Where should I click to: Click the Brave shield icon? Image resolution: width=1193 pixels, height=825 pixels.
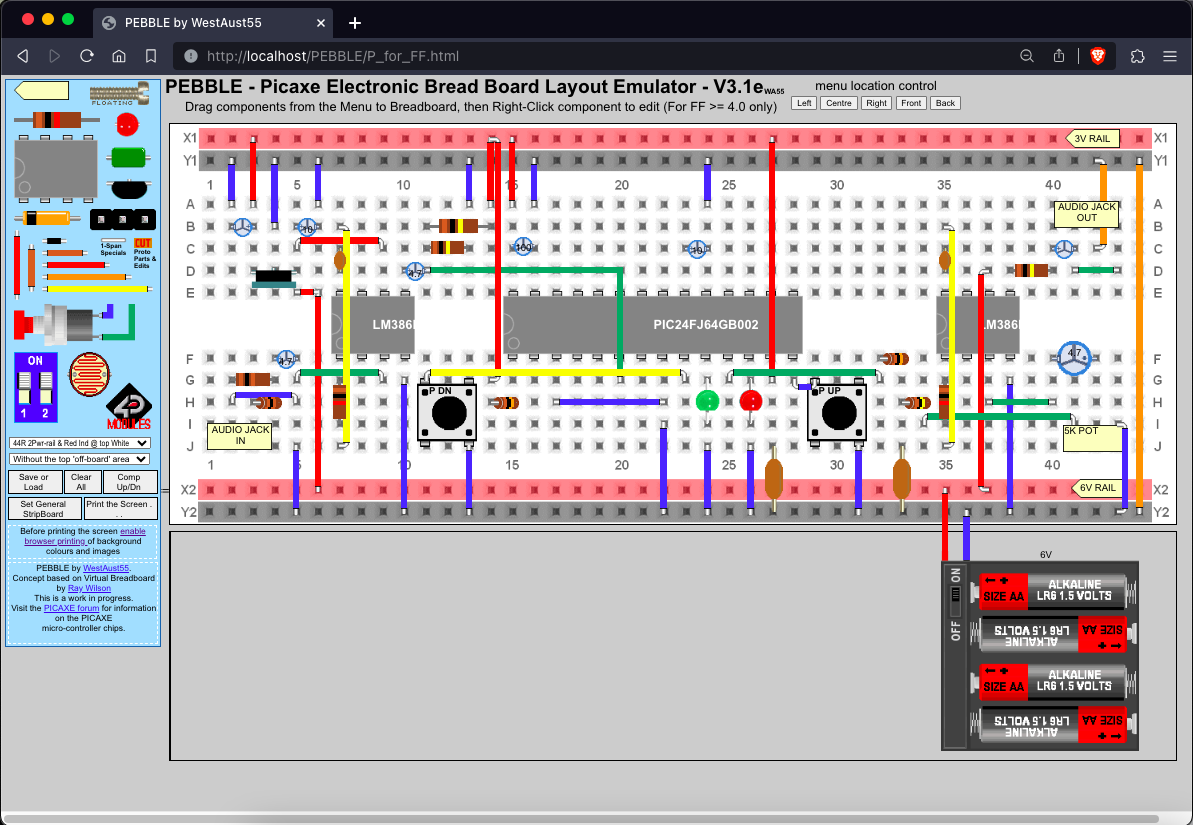[1097, 56]
